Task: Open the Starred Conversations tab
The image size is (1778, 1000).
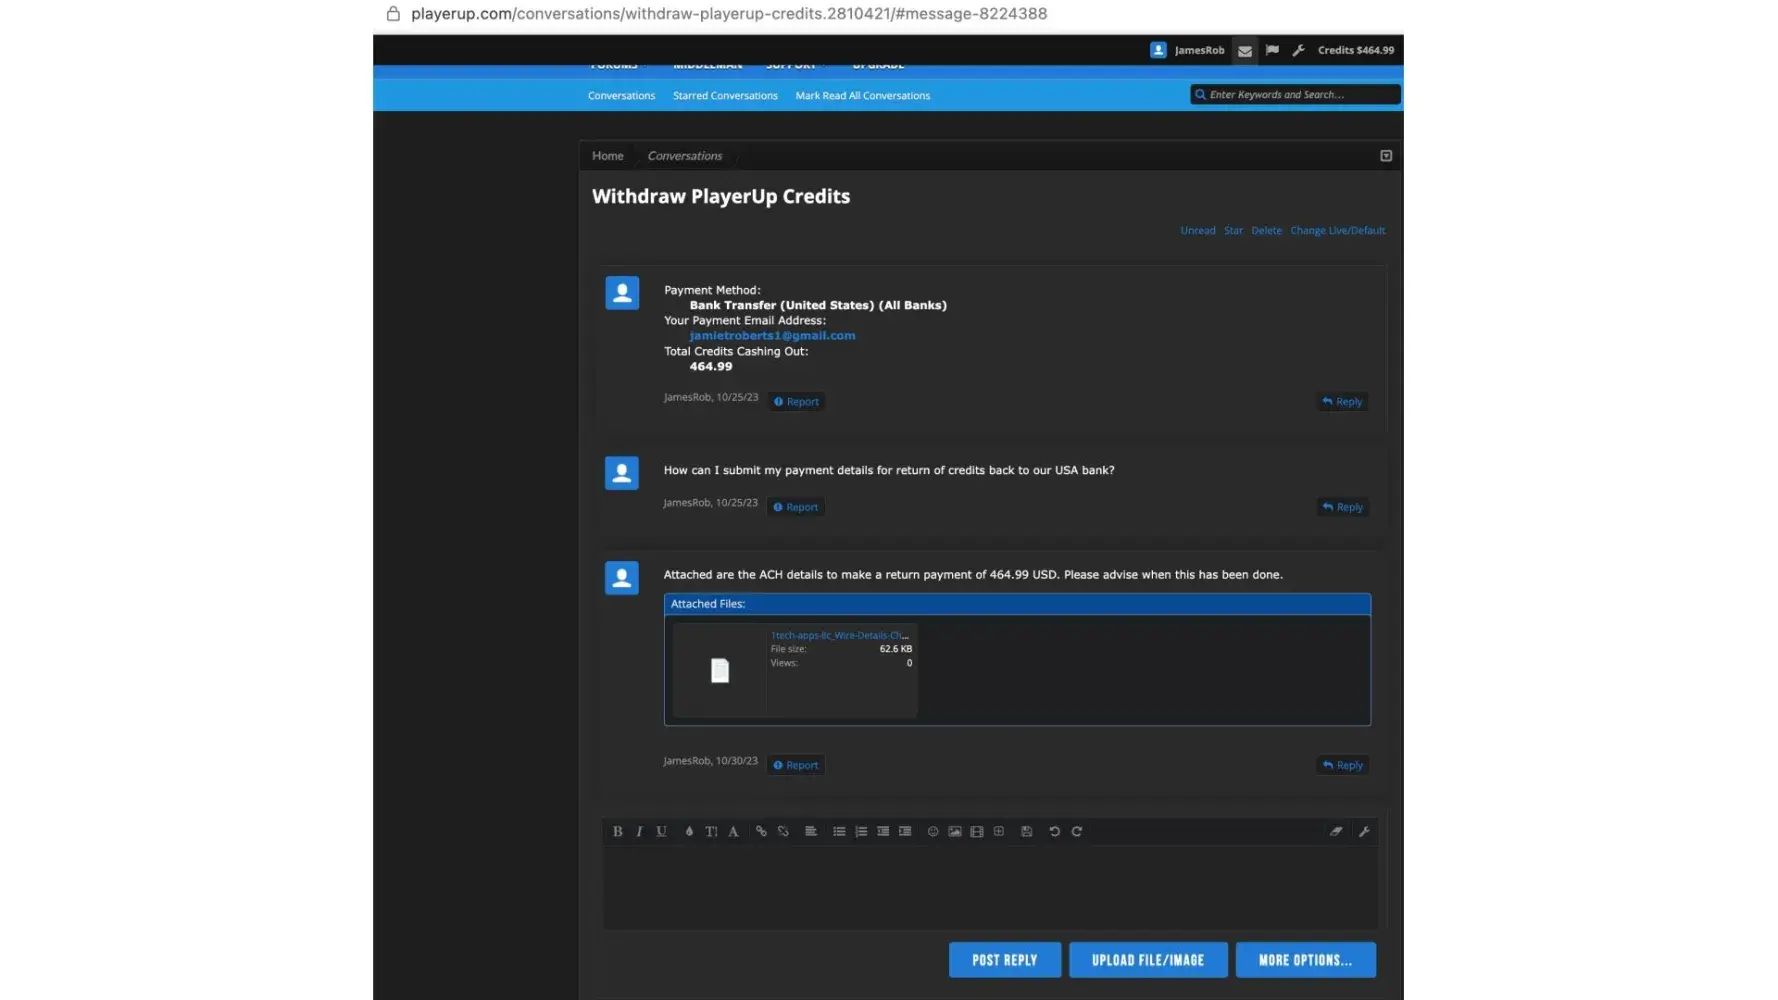Action: pyautogui.click(x=725, y=96)
